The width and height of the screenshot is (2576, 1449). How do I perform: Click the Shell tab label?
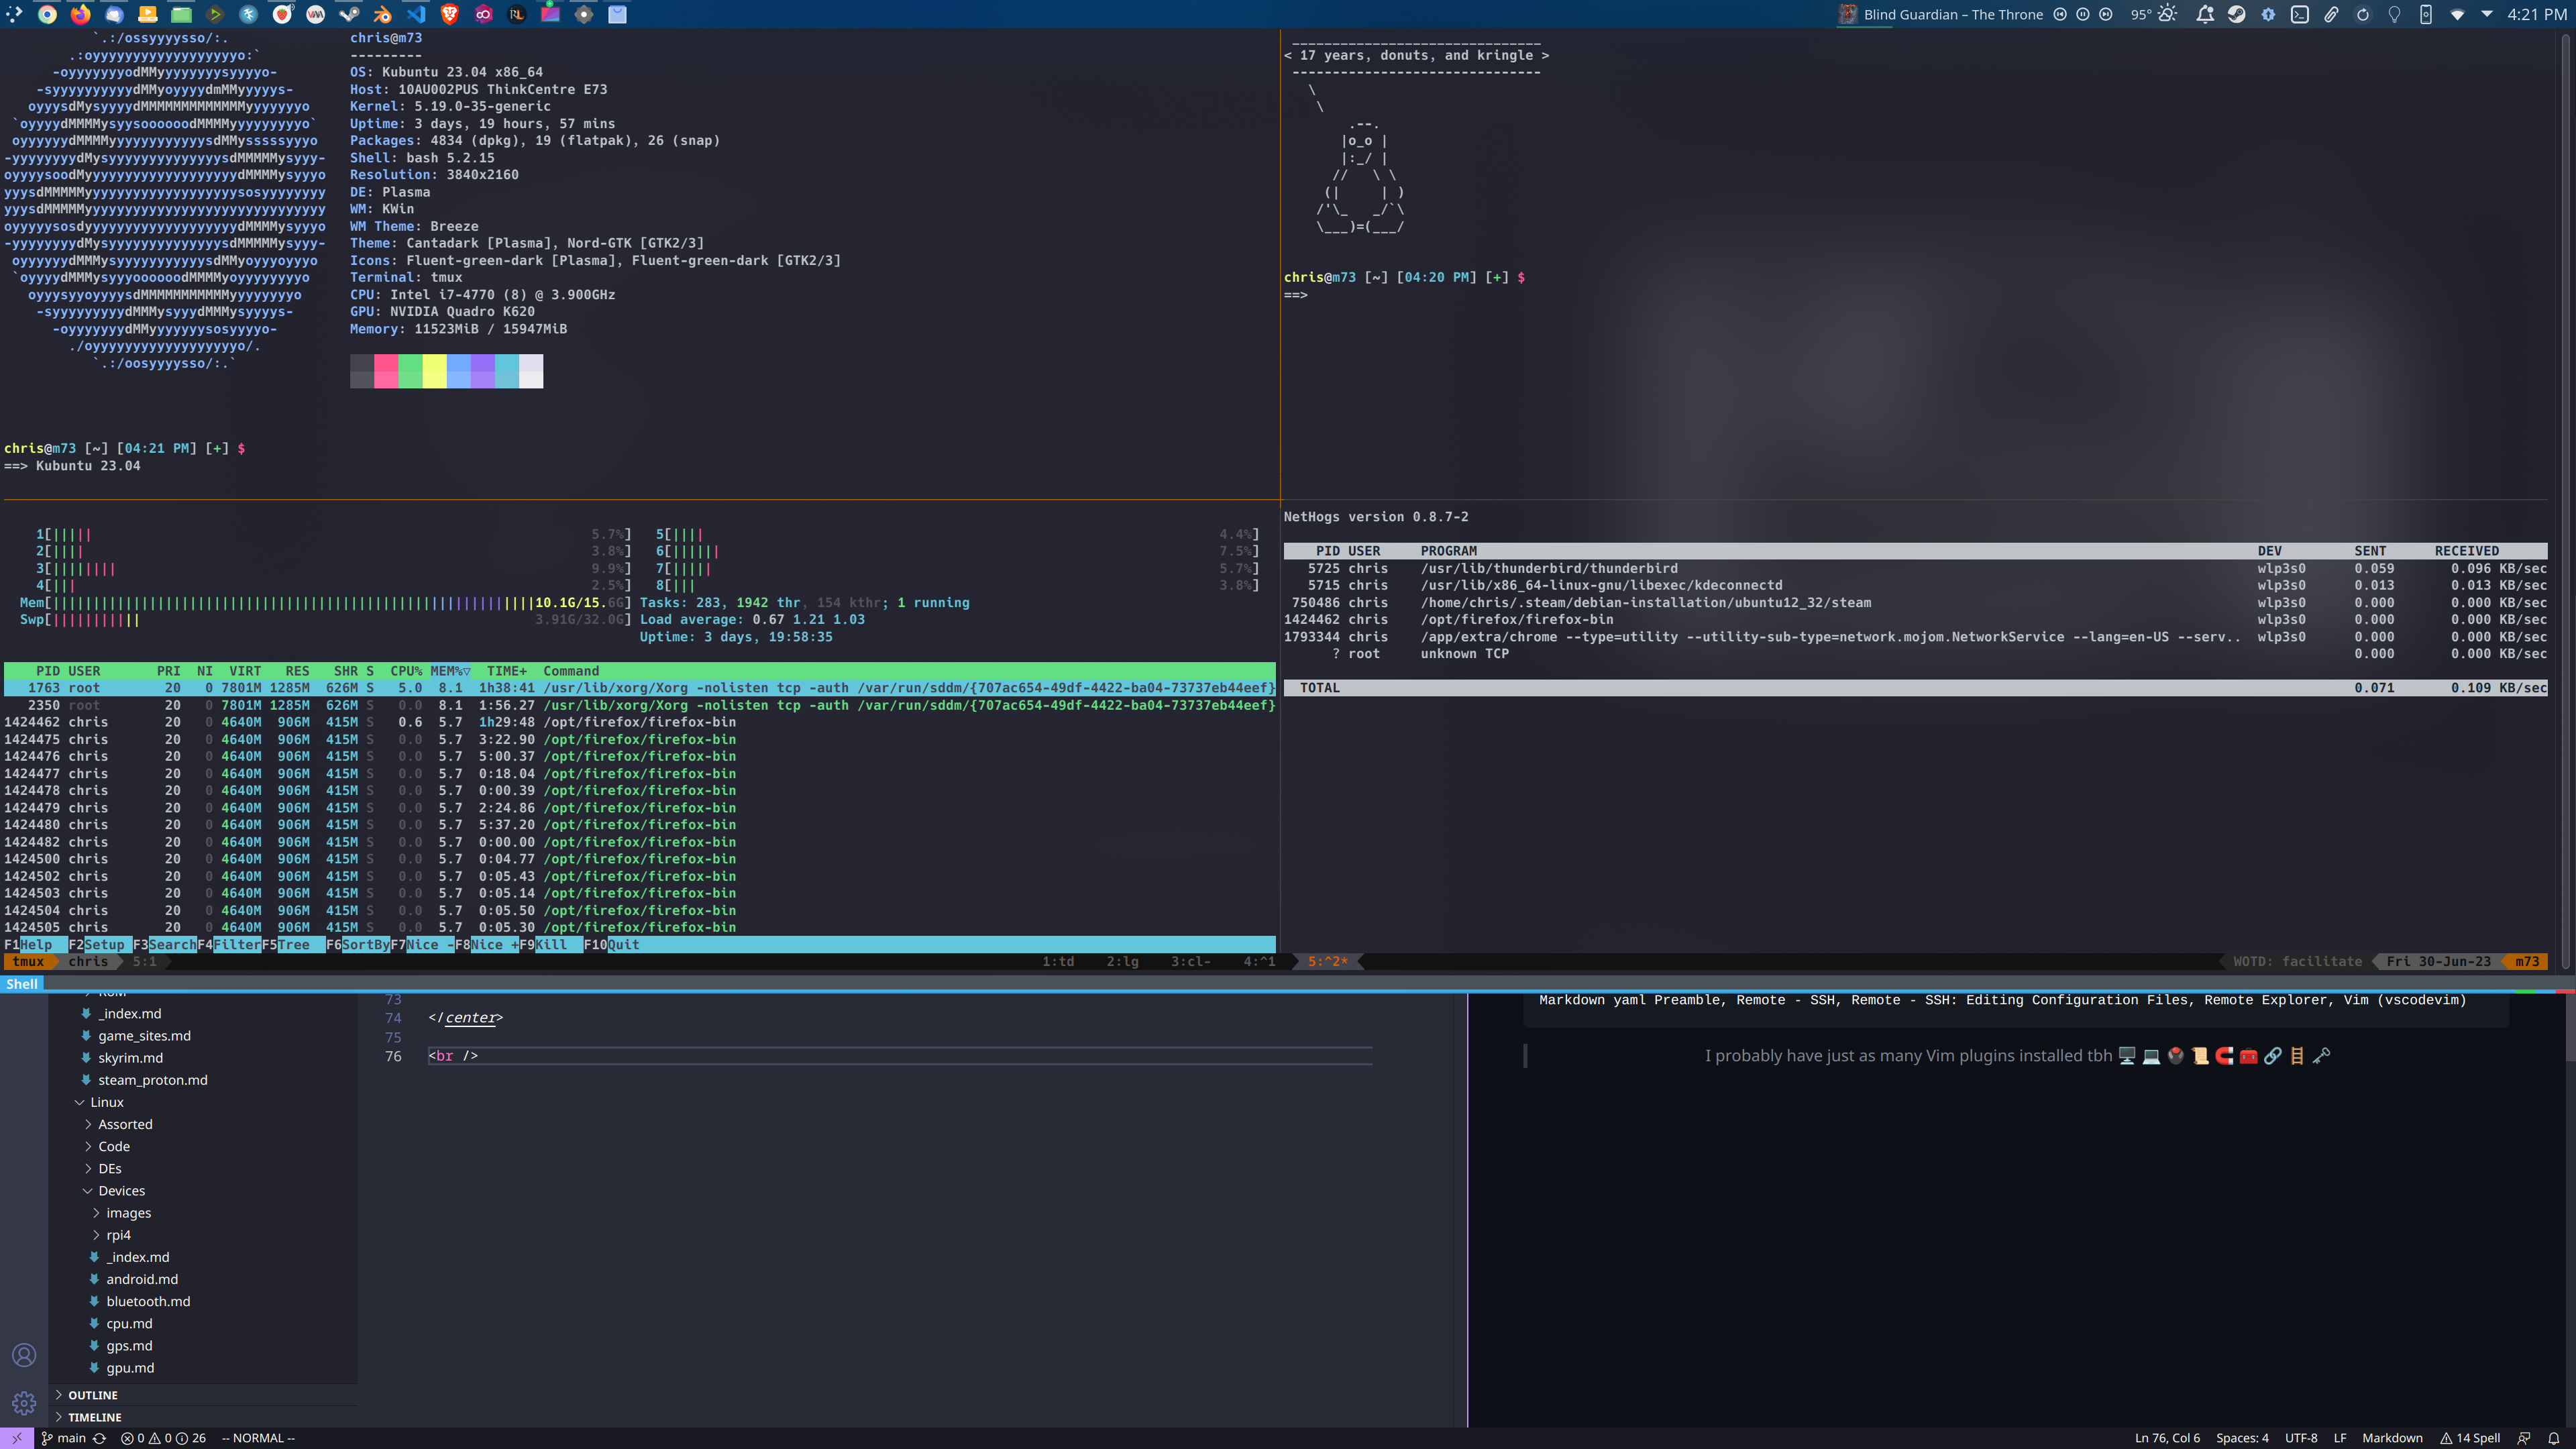[x=21, y=984]
